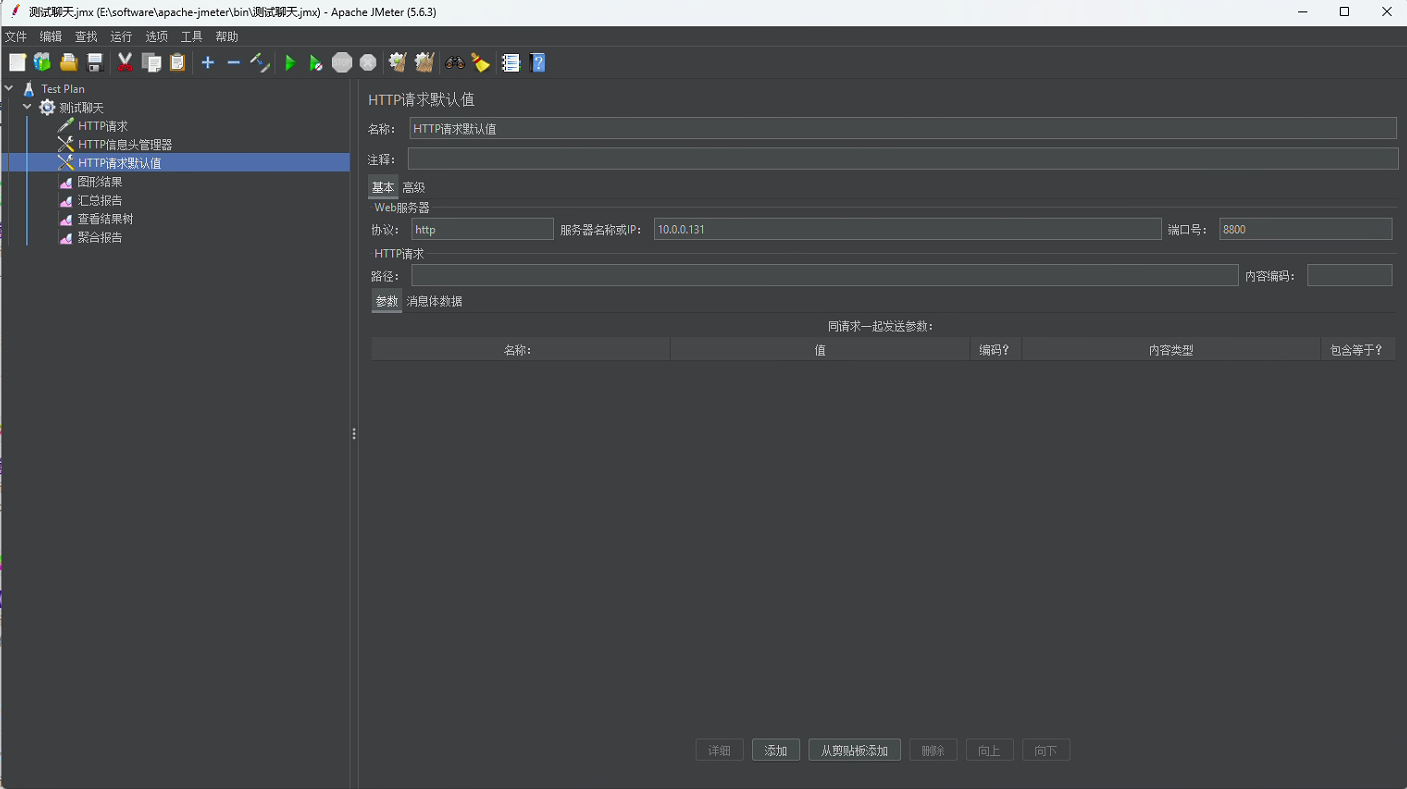Click the Cut scissors icon
Viewport: 1407px width, 789px height.
[125, 63]
